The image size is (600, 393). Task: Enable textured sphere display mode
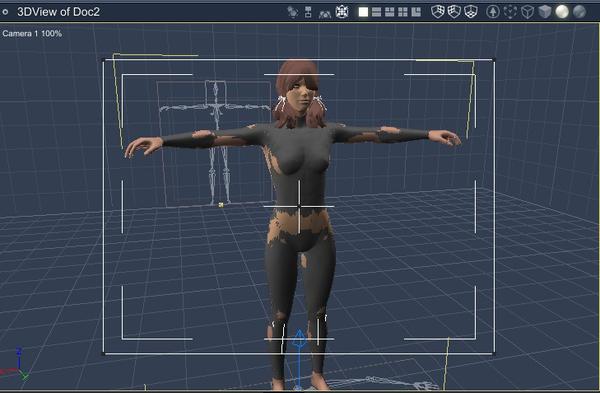(x=579, y=12)
